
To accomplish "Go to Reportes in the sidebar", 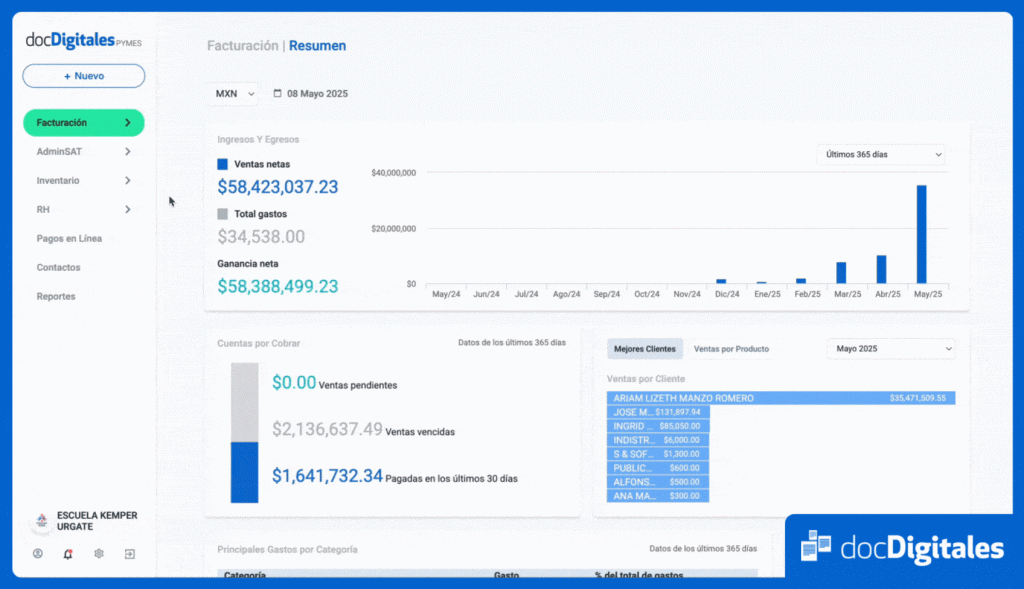I will pos(56,297).
